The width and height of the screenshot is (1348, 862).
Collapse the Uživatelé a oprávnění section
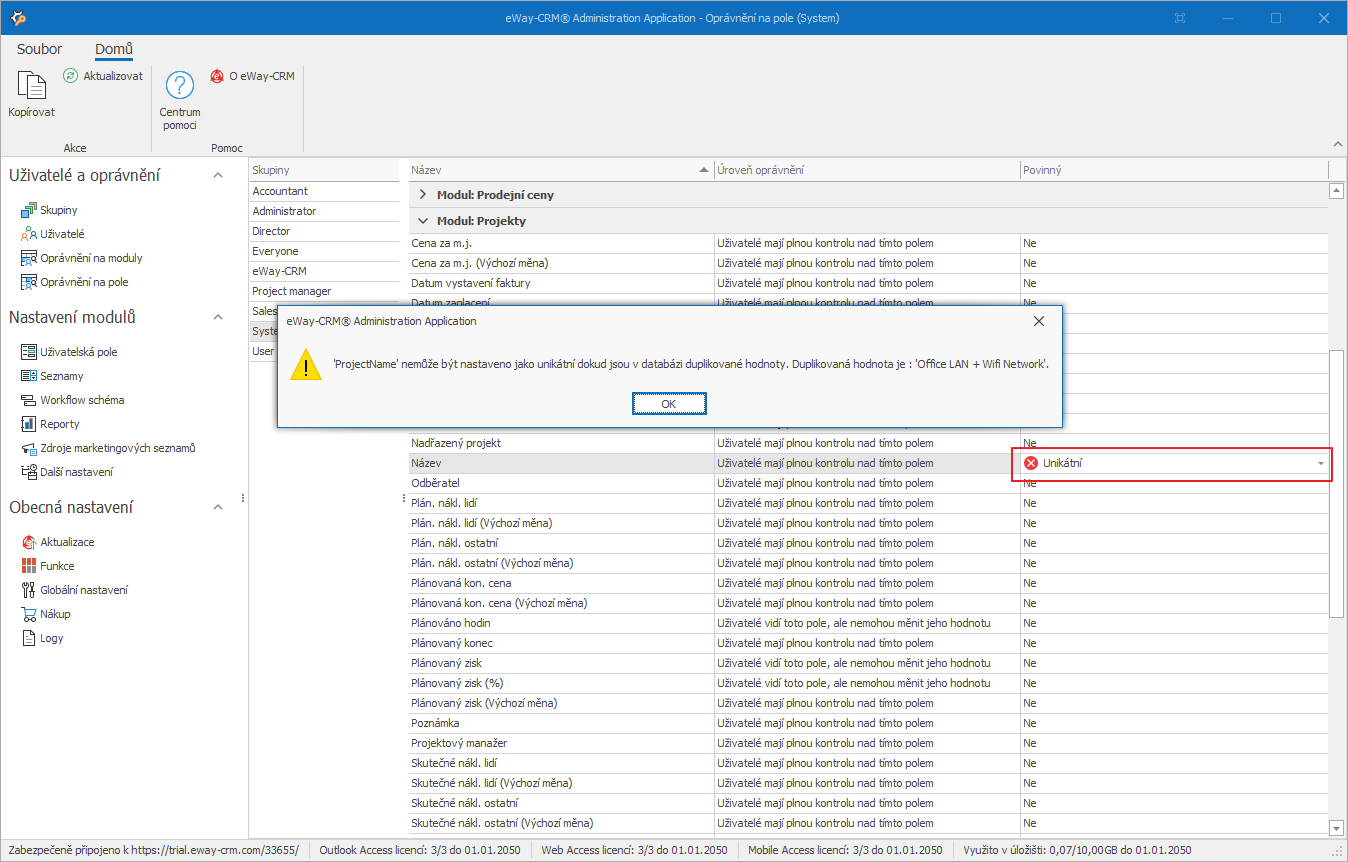[218, 176]
